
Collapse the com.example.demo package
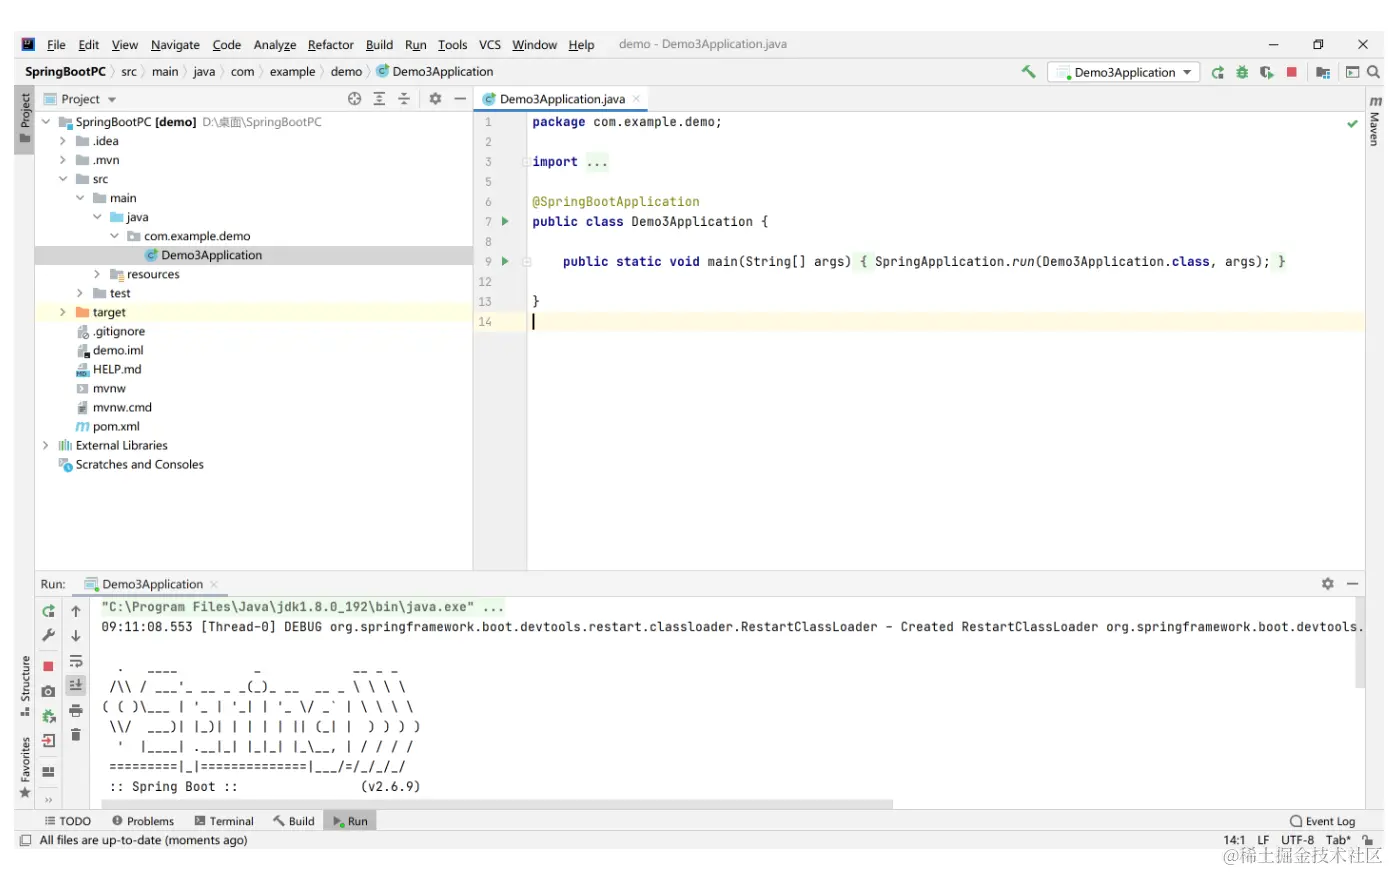tap(114, 236)
